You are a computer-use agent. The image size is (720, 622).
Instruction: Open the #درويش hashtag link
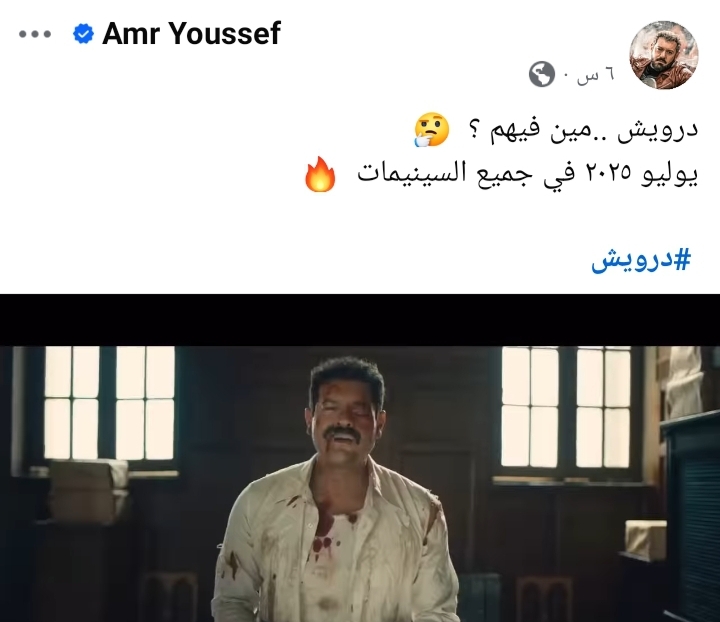(641, 260)
